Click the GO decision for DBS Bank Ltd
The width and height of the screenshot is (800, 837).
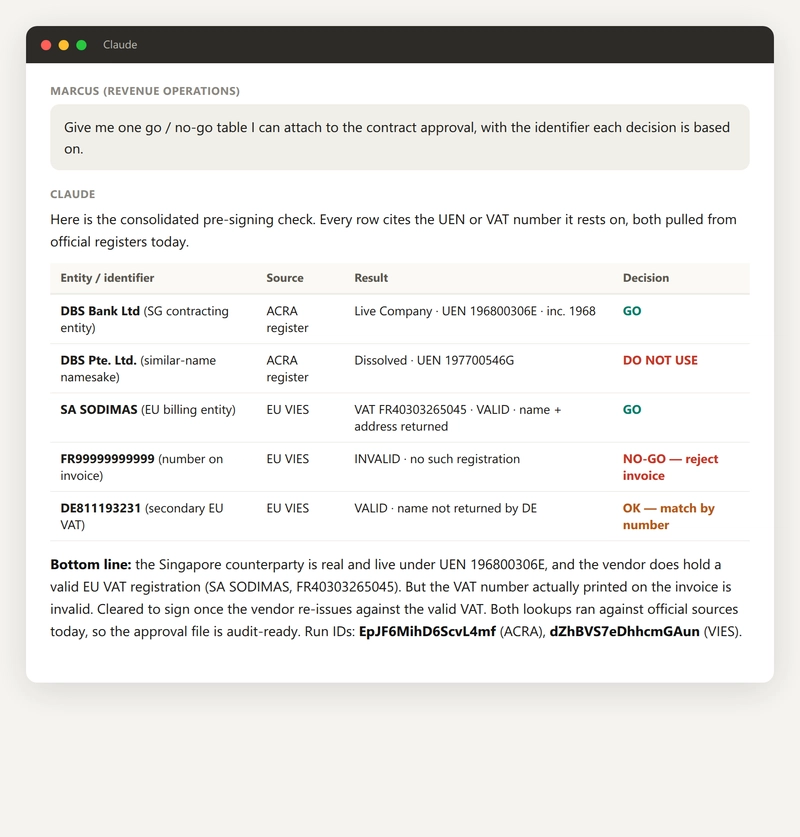tap(632, 311)
